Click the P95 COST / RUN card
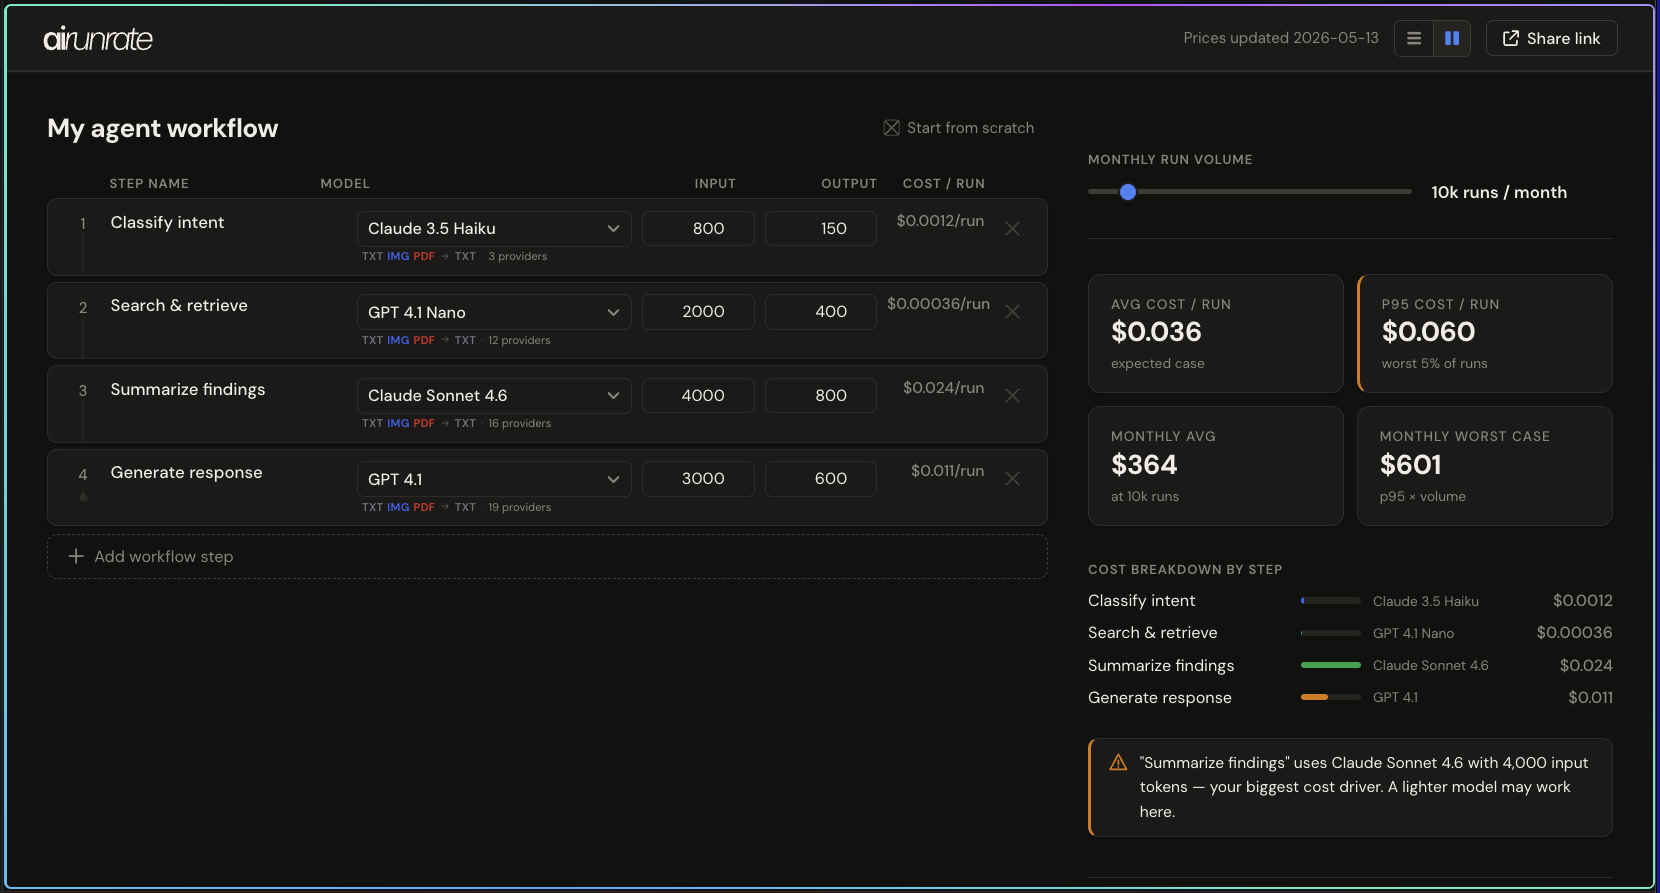The width and height of the screenshot is (1660, 893). [x=1485, y=333]
